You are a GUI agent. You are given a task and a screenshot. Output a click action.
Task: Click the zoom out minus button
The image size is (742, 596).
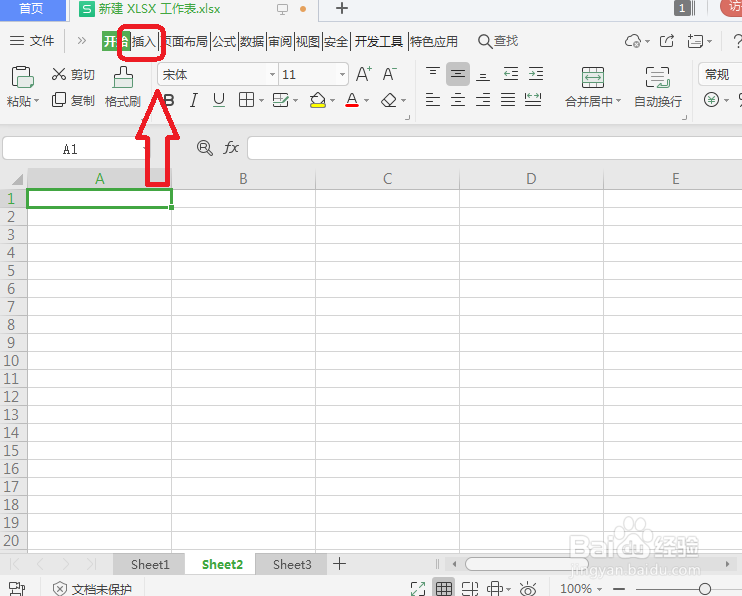(618, 588)
